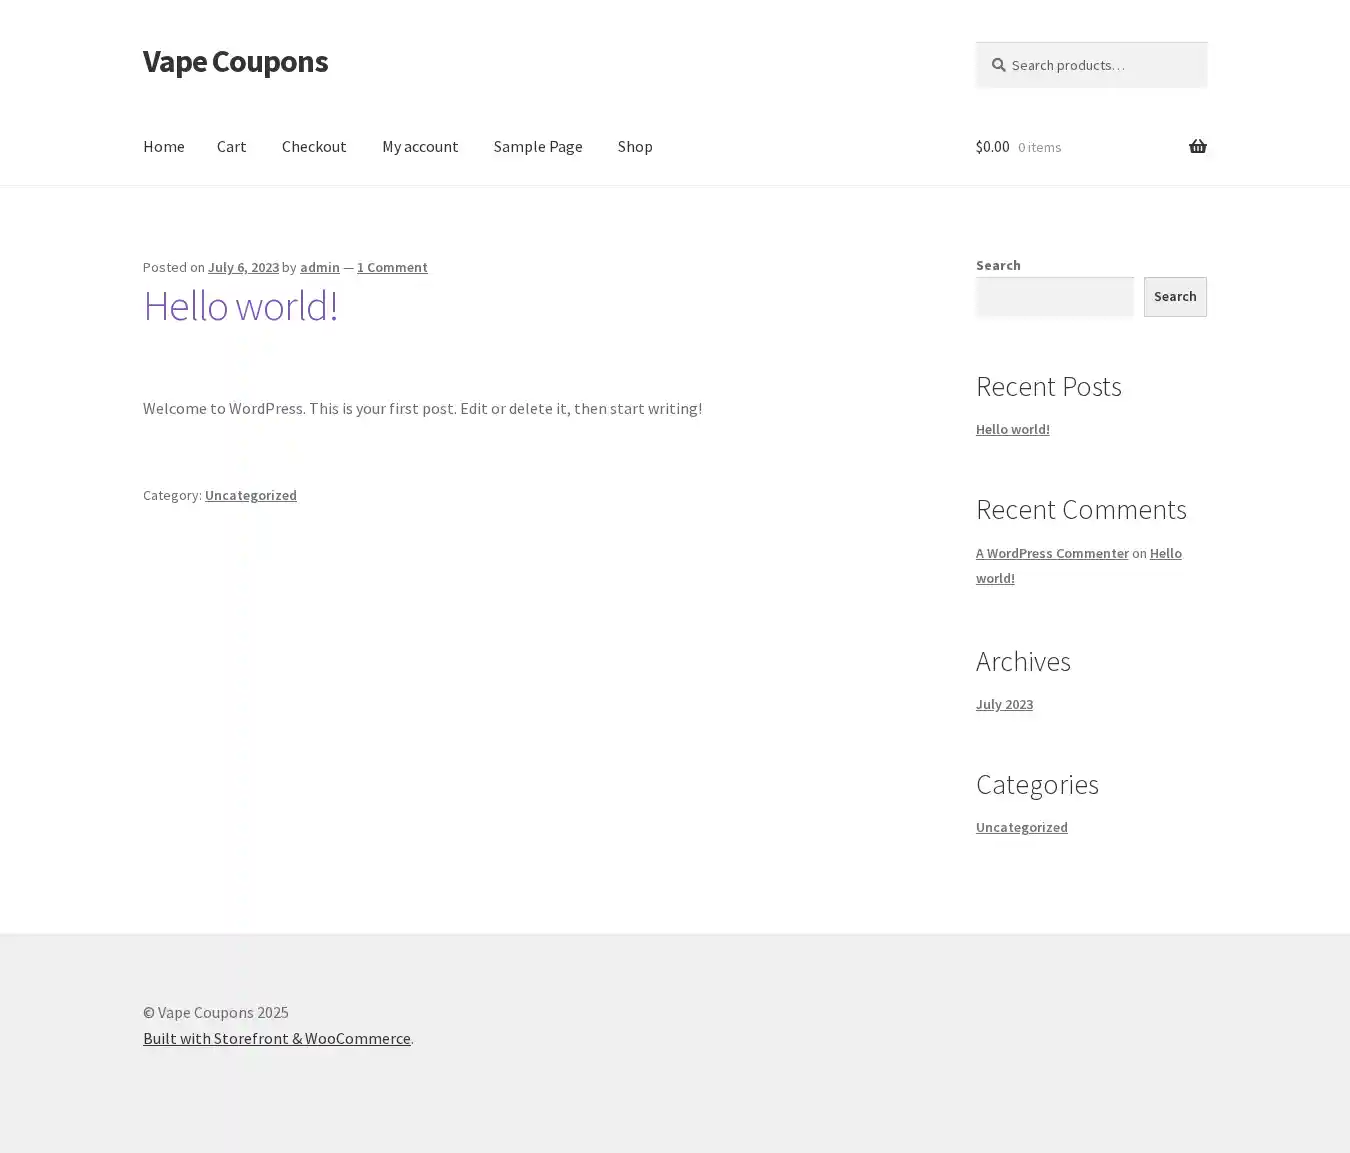This screenshot has height=1153, width=1350.
Task: Open the Checkout menu item
Action: coord(314,146)
